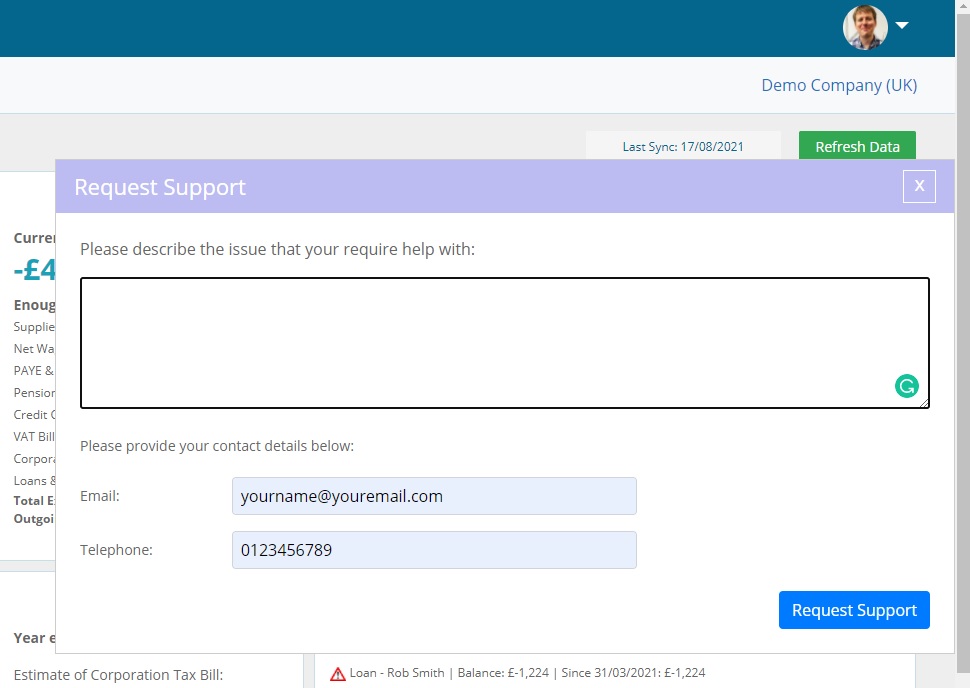Viewport: 970px width, 688px height.
Task: Submit the form with the Request Support button
Action: (x=854, y=610)
